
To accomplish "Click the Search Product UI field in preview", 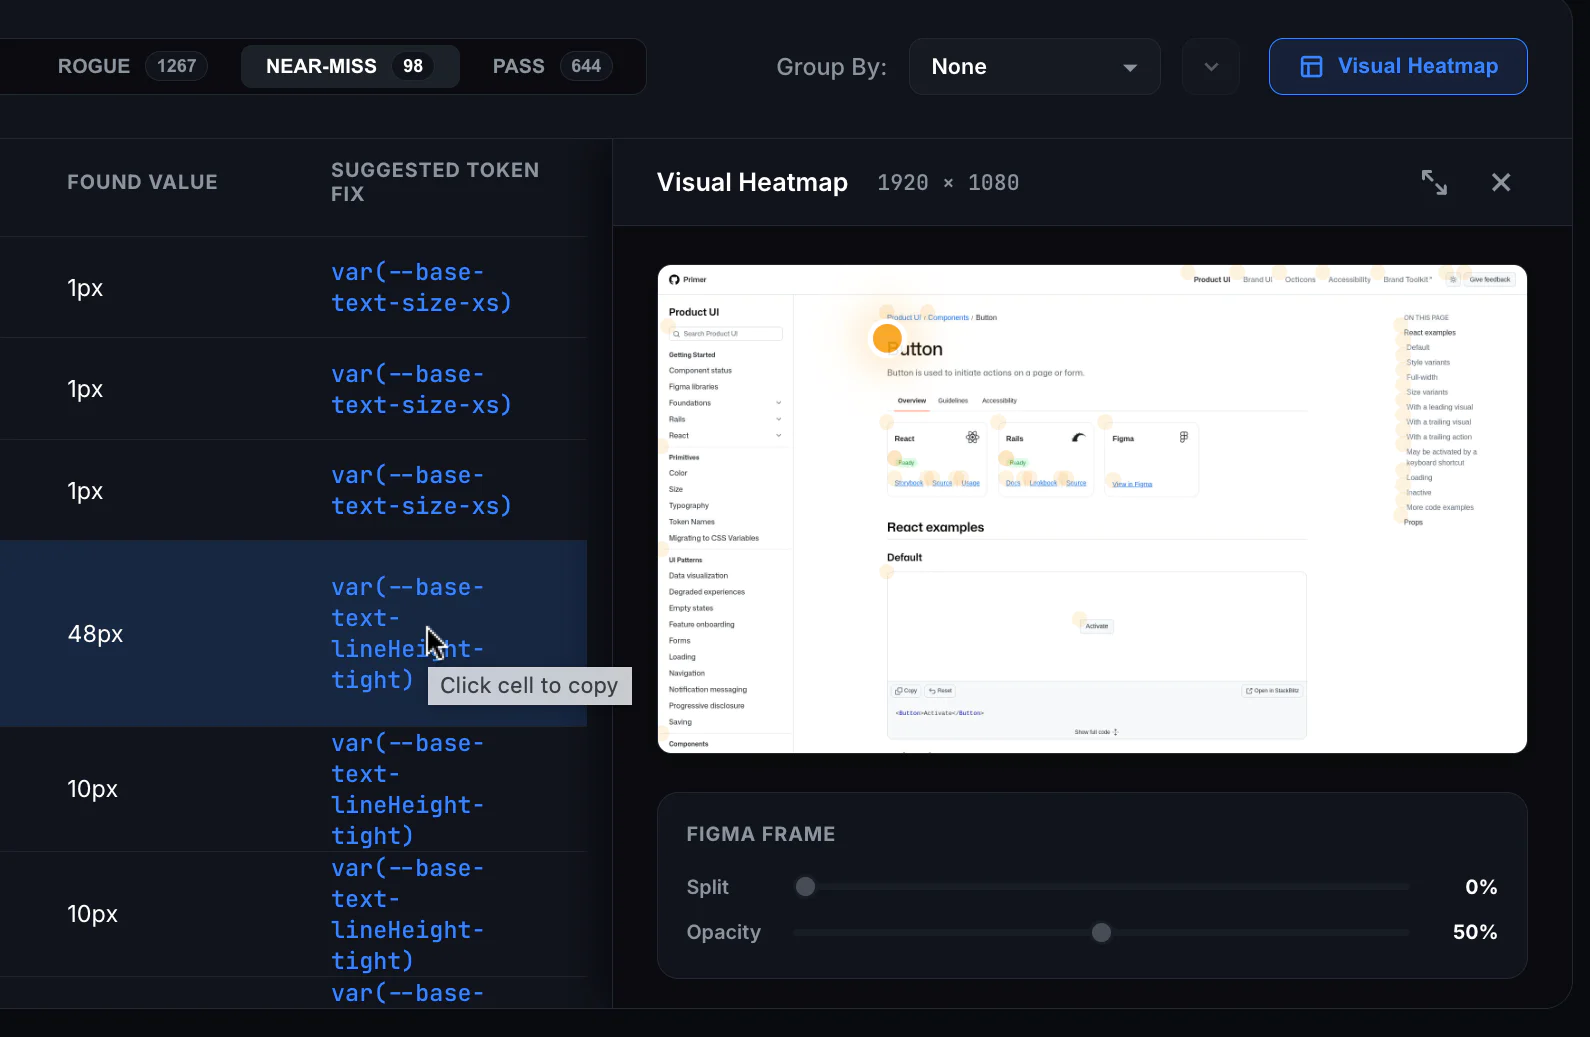I will click(x=726, y=334).
